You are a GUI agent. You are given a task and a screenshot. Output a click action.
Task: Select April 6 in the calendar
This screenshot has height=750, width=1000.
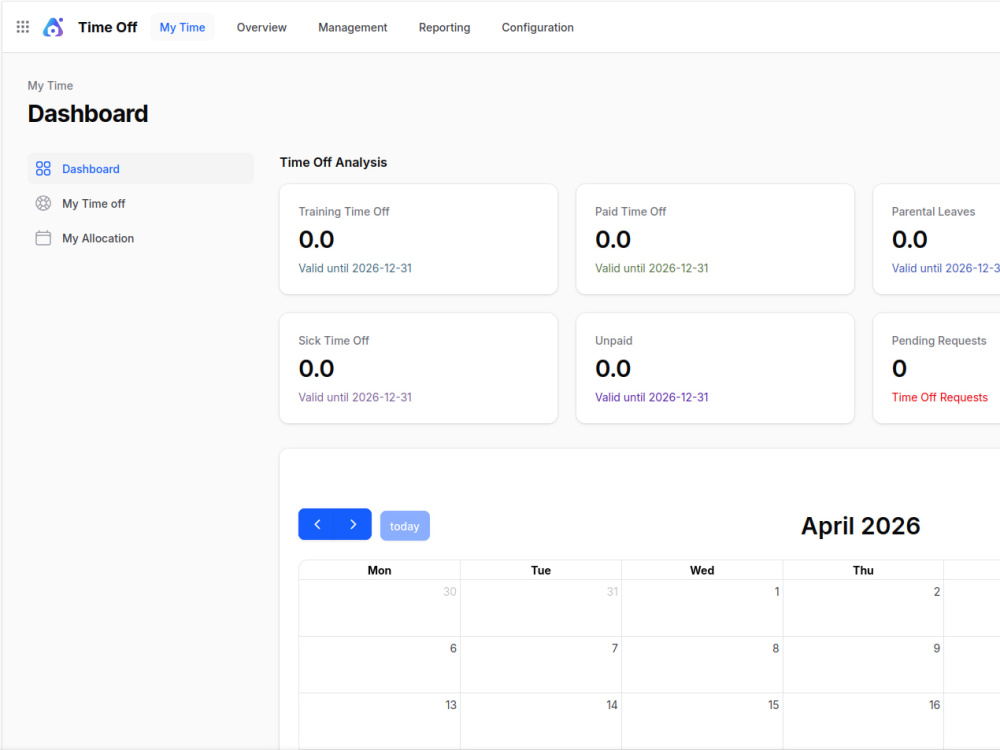coord(379,665)
